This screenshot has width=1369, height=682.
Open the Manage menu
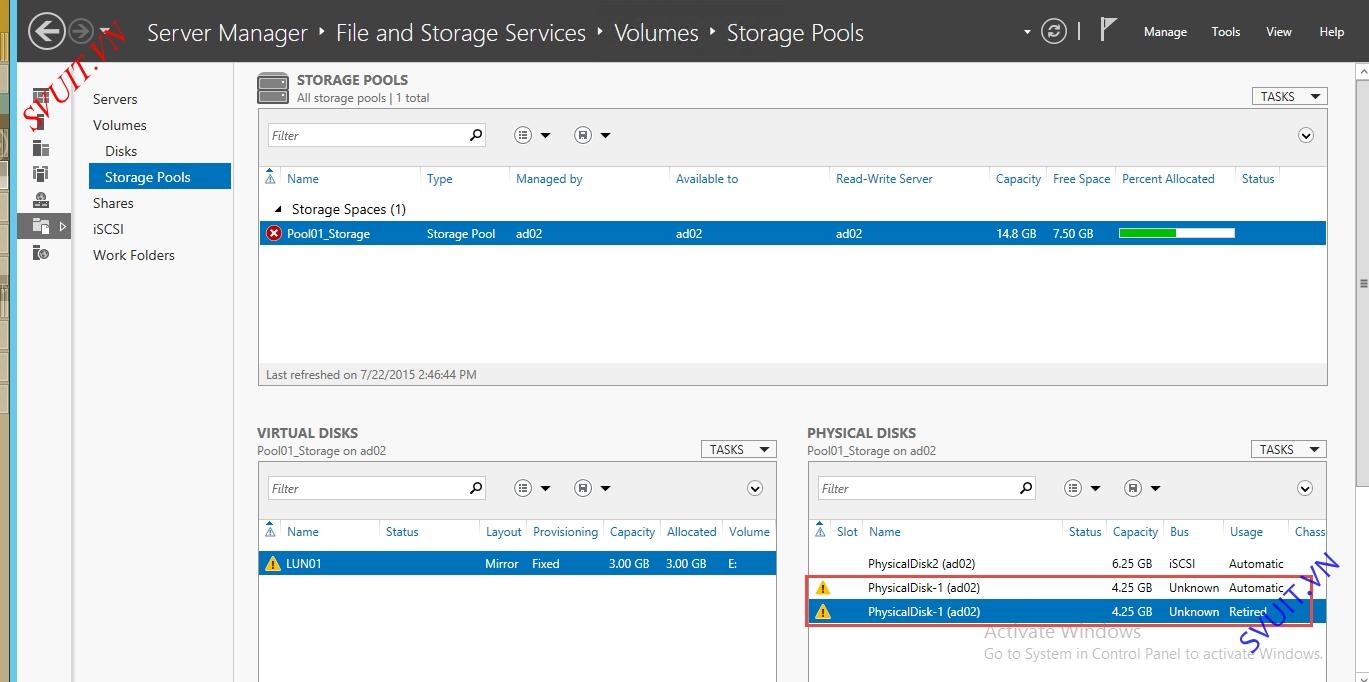[1165, 32]
